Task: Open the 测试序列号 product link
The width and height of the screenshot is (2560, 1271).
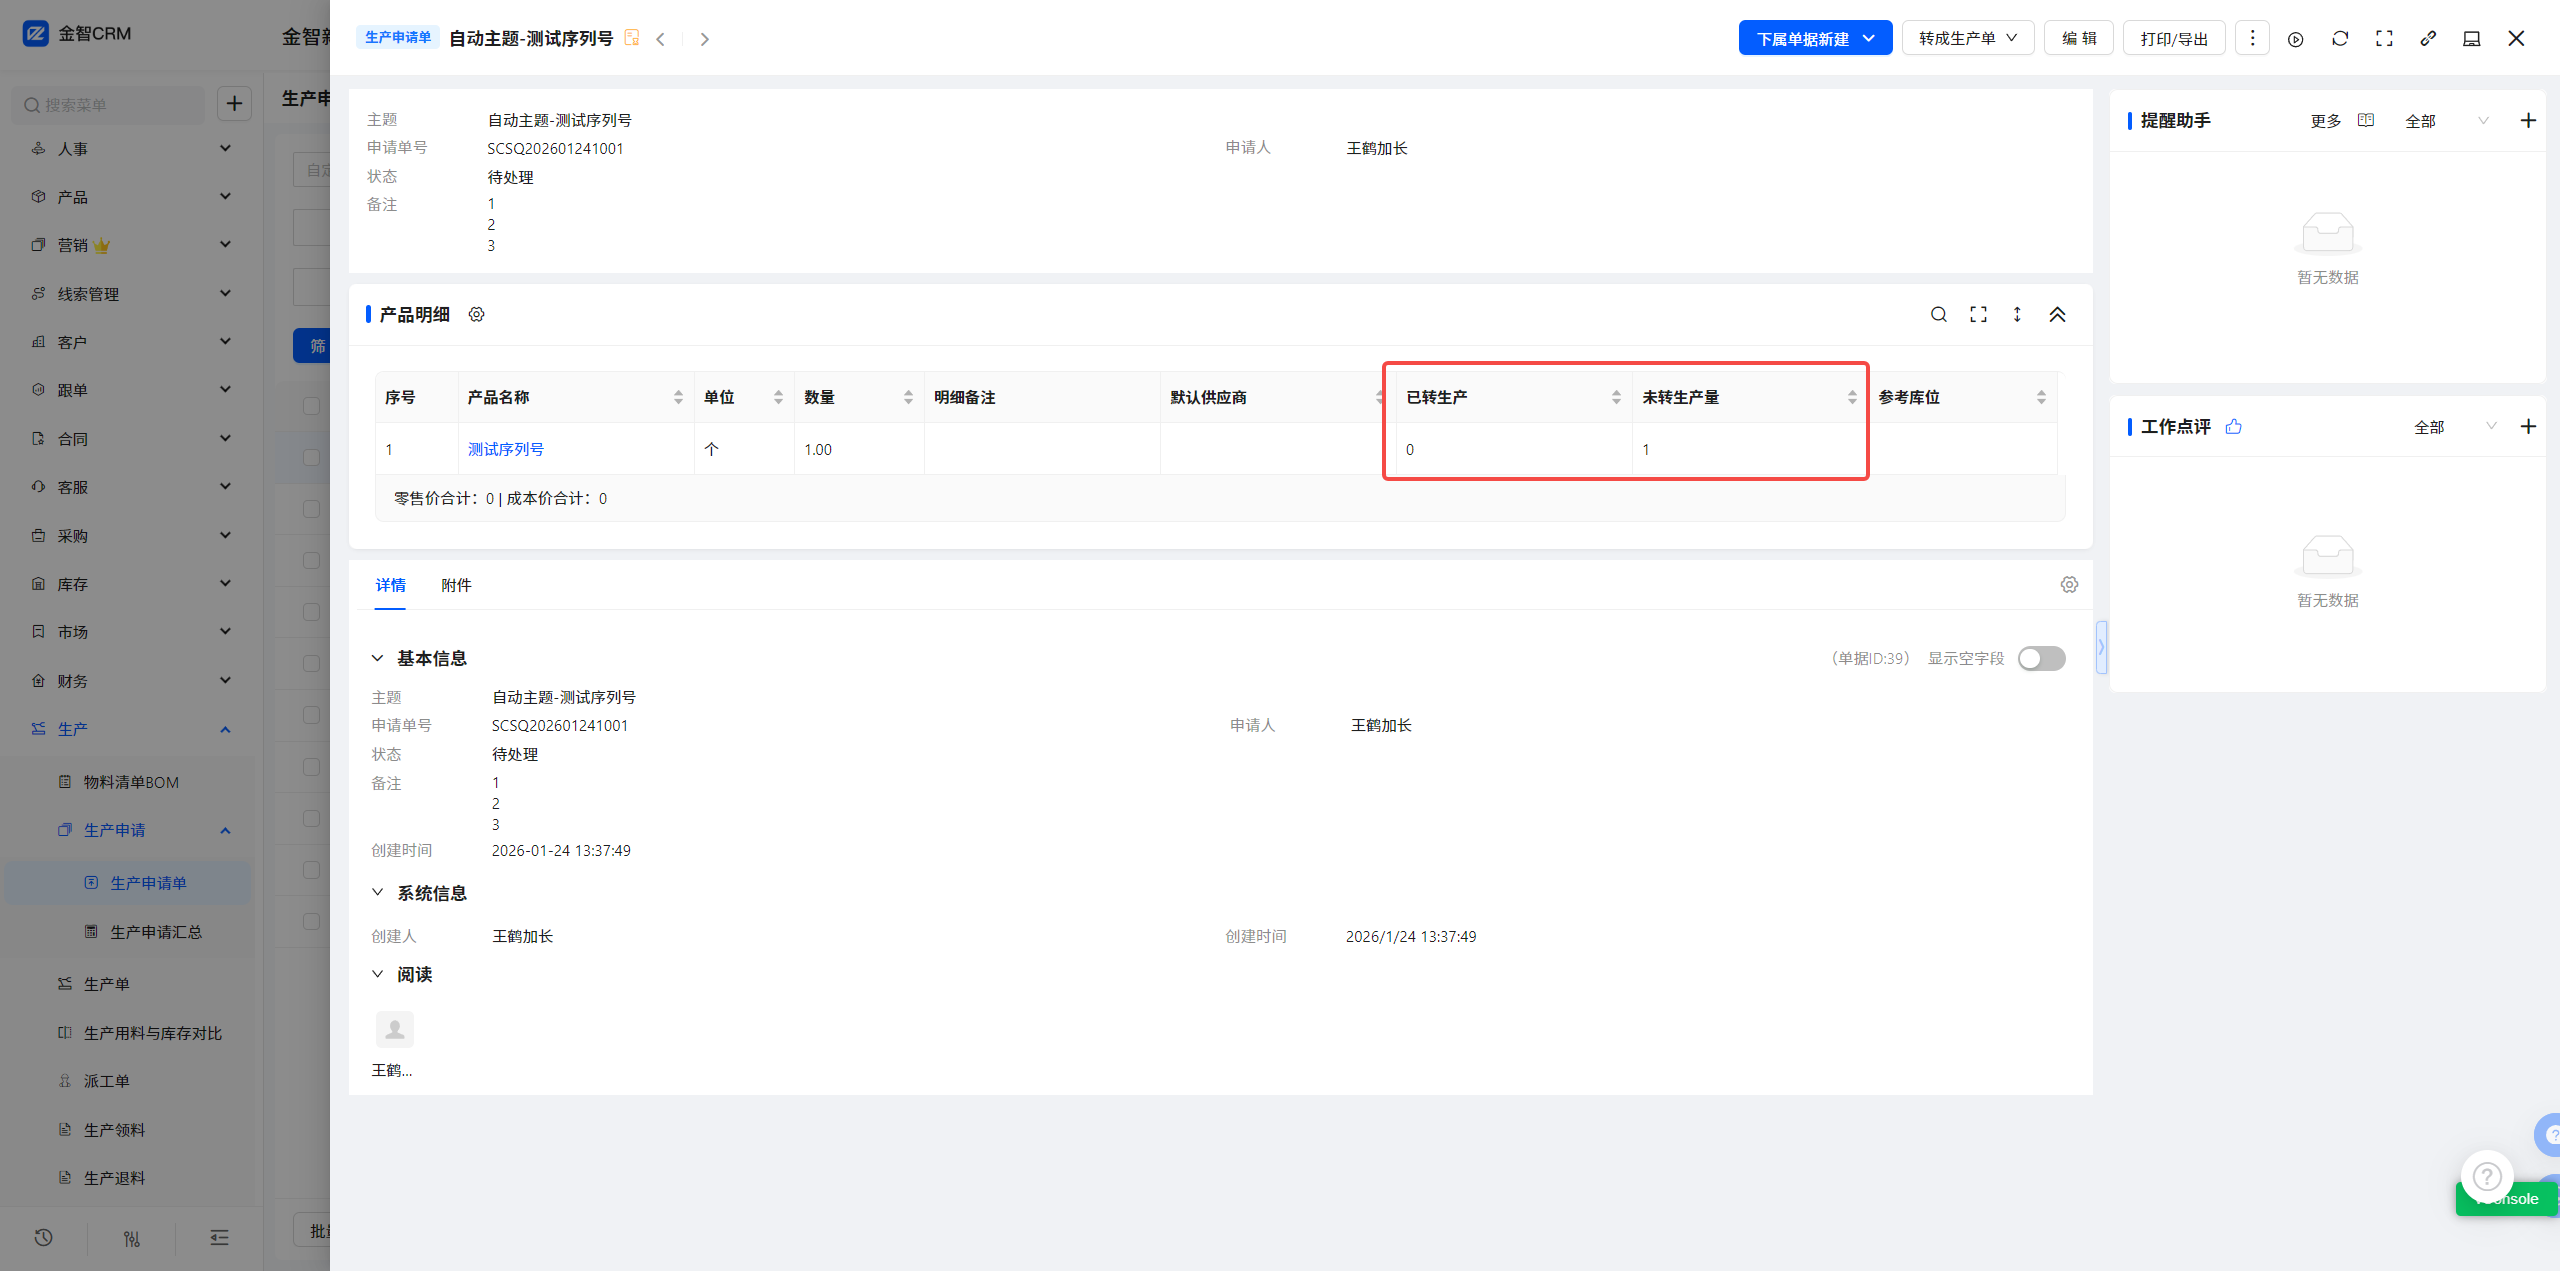Action: coord(506,449)
